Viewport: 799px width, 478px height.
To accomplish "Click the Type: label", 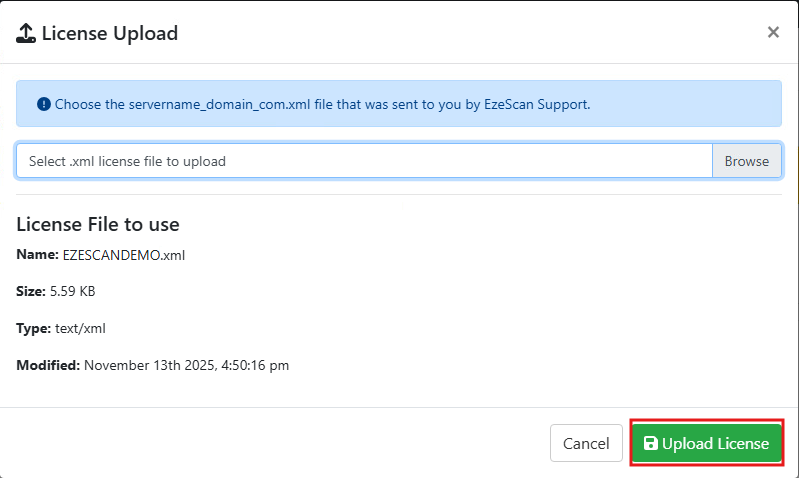I will coord(33,328).
